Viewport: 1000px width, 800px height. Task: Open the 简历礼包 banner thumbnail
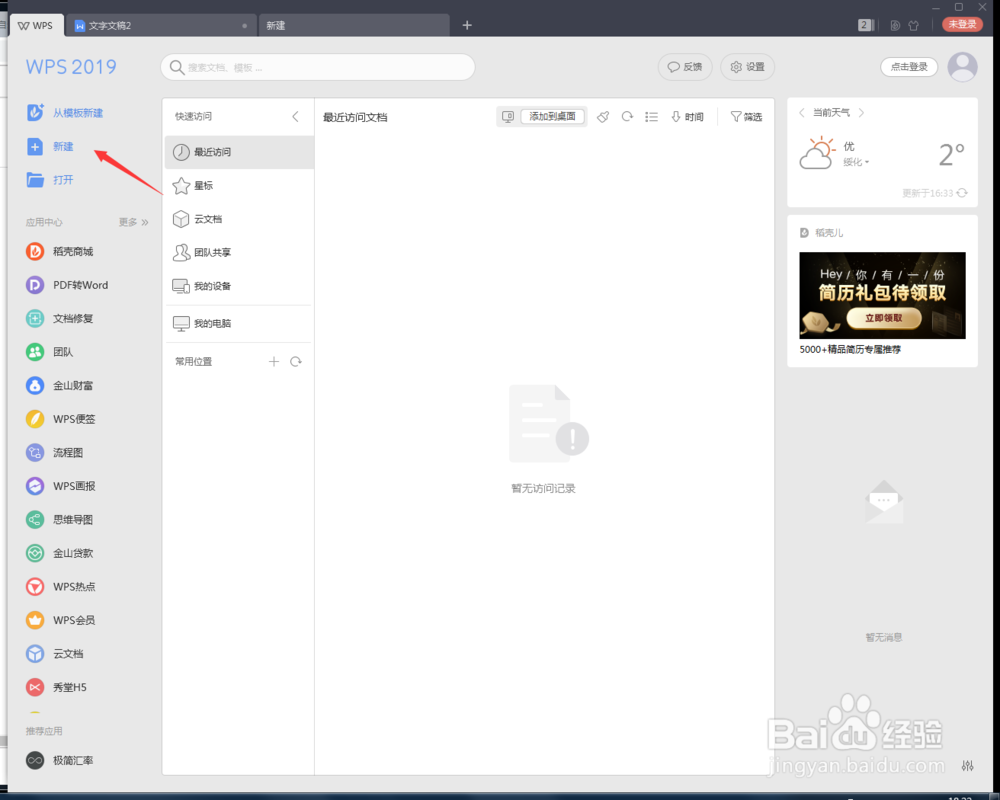tap(882, 295)
